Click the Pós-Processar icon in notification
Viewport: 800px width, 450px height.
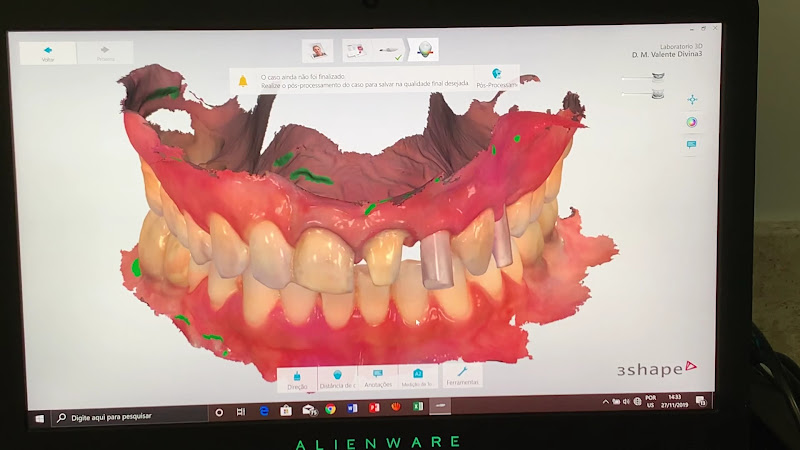[x=495, y=76]
